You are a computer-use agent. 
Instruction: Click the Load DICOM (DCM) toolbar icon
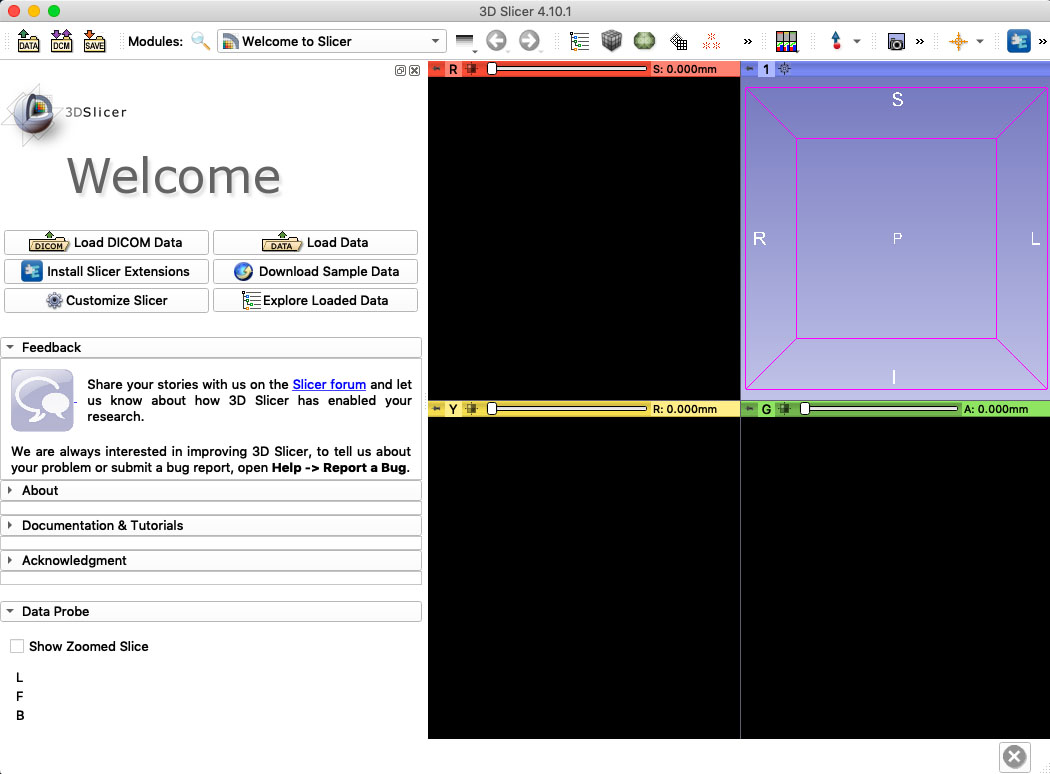point(61,41)
